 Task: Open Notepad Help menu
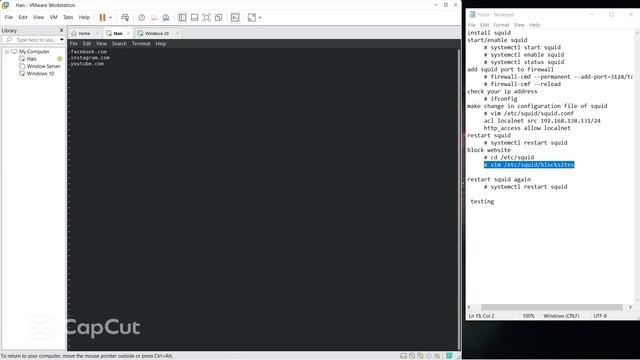tap(535, 25)
